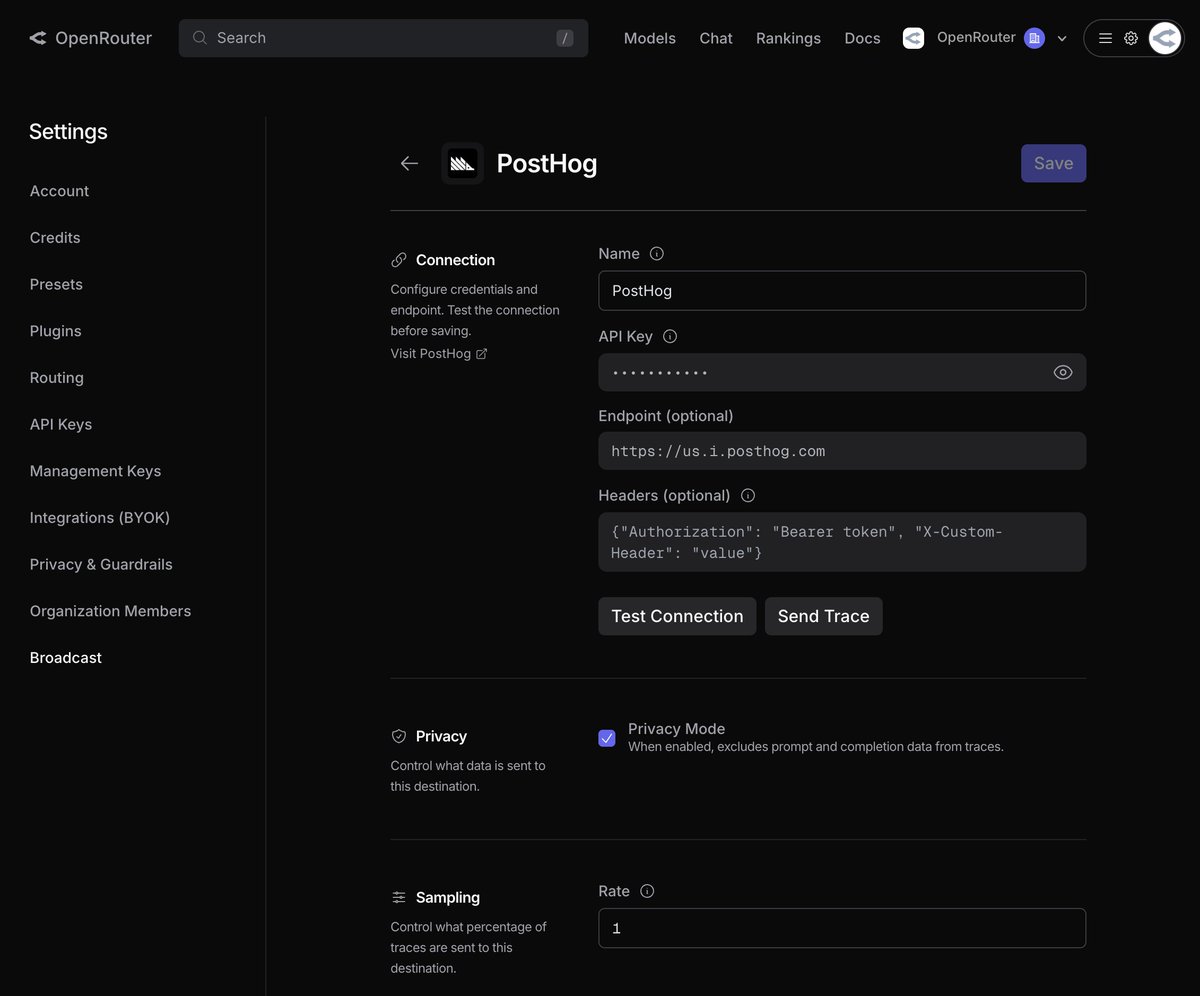Viewport: 1200px width, 996px height.
Task: Click the info icon beside Headers
Action: point(748,496)
